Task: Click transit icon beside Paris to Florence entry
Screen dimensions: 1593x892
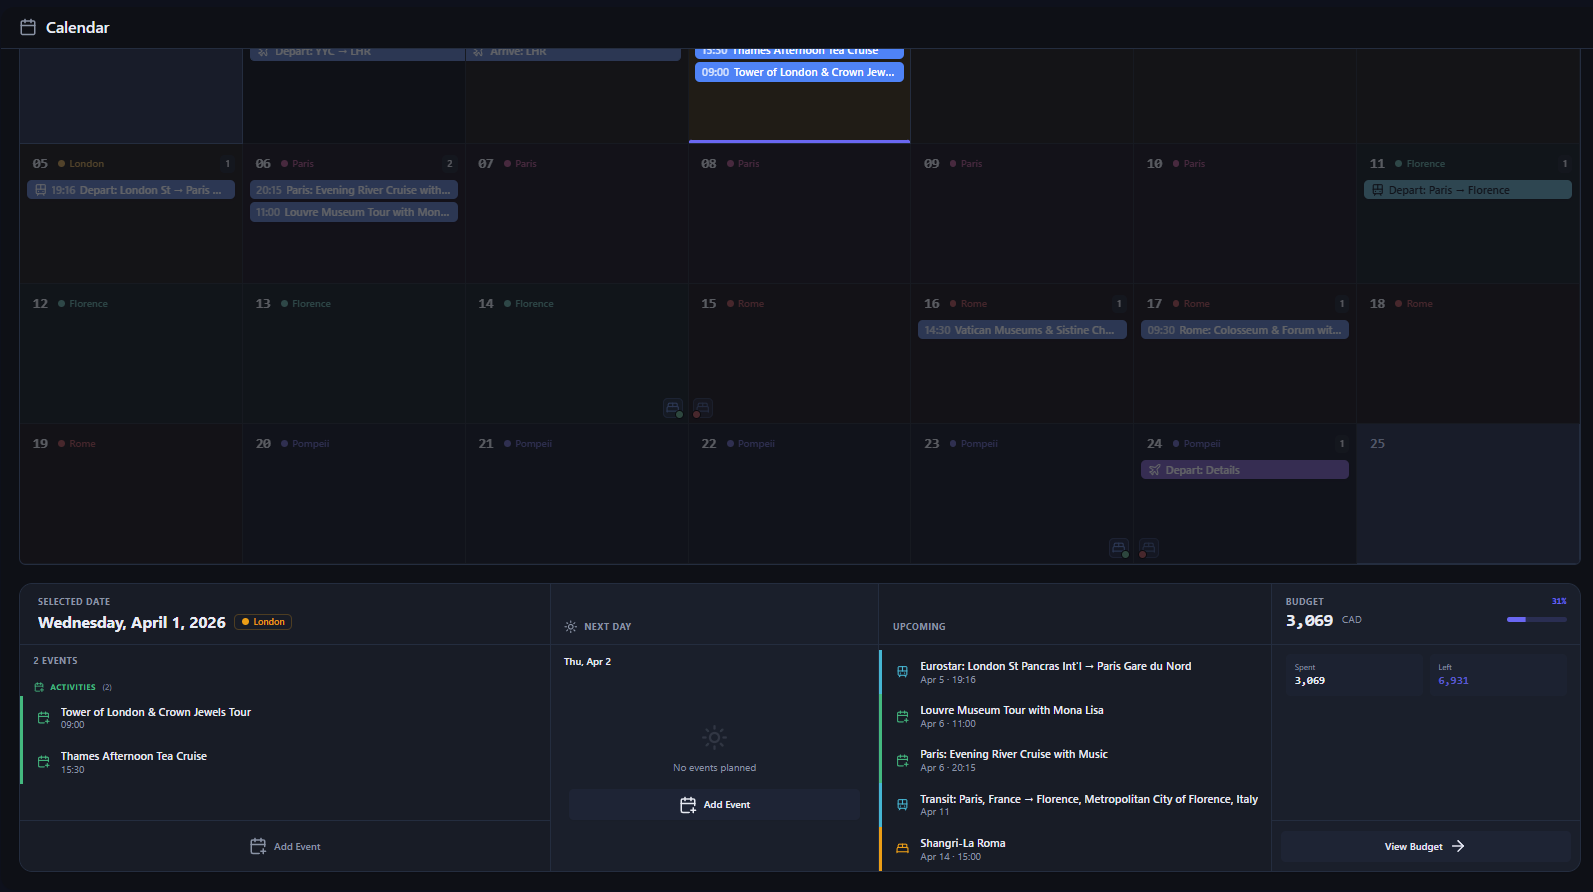Action: coord(902,804)
